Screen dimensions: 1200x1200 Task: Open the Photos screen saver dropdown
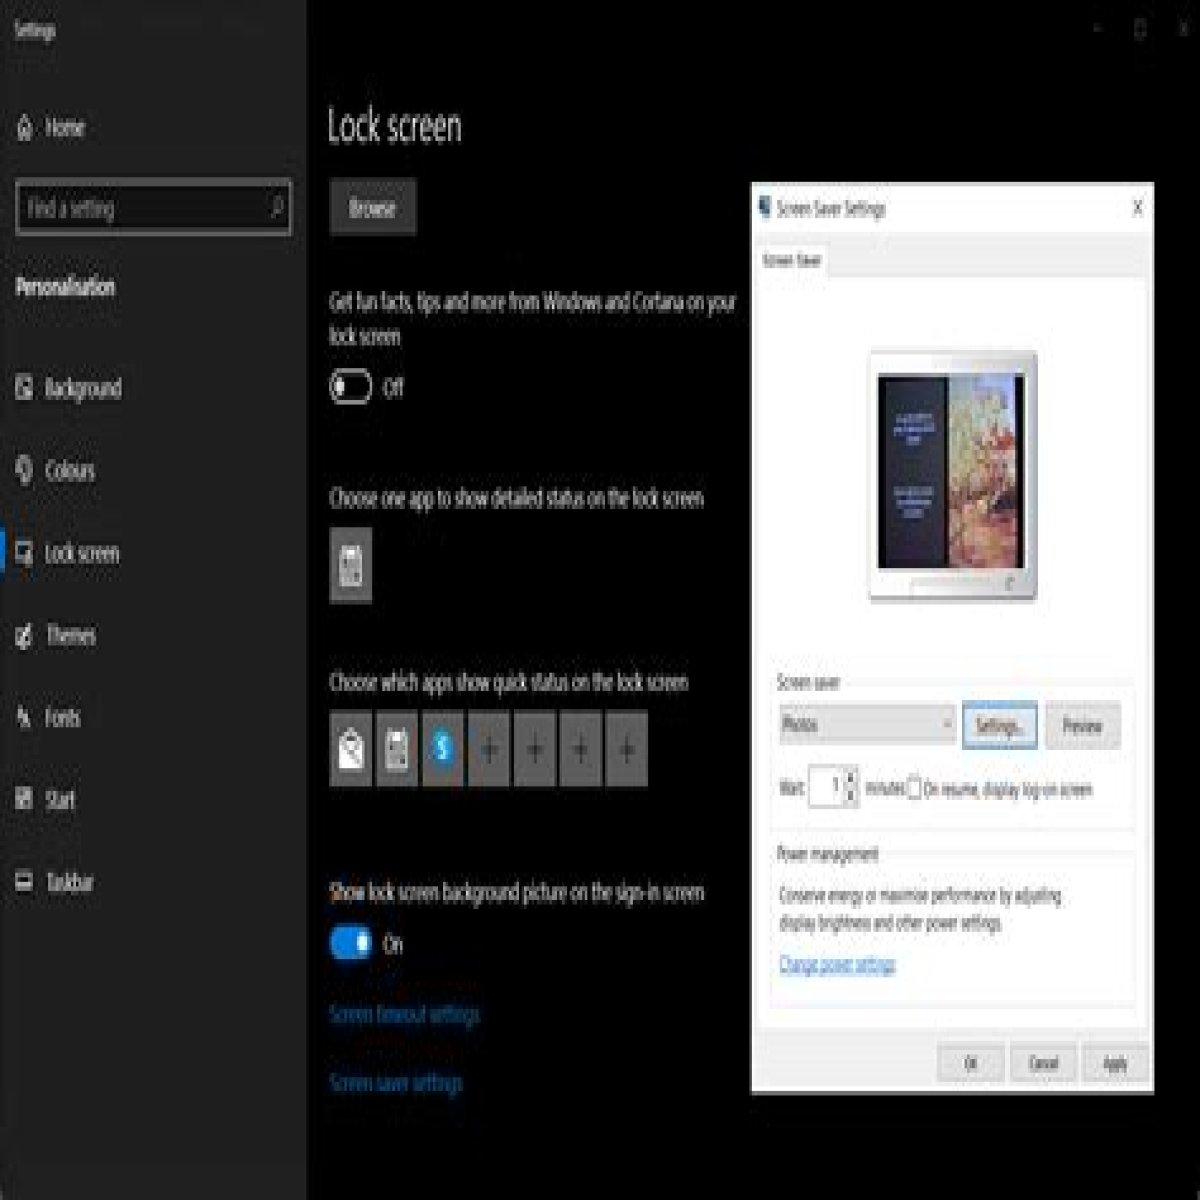point(868,725)
